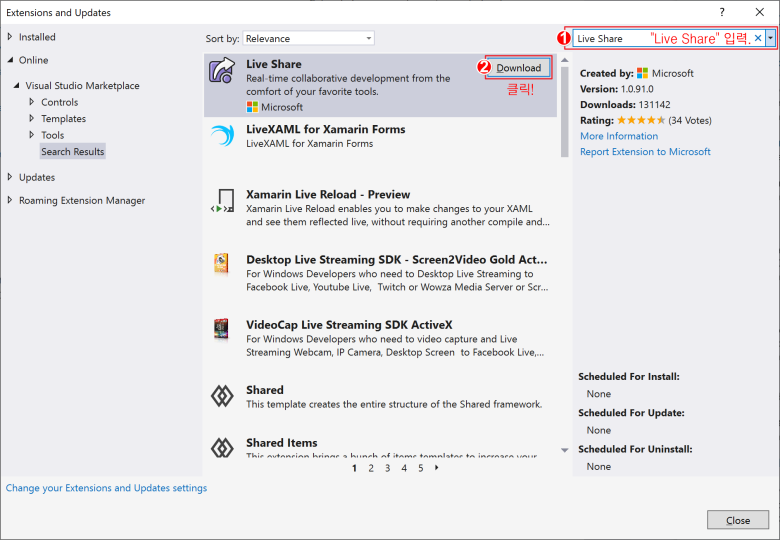780x540 pixels.
Task: Select the Shared Items result title
Action: [282, 443]
